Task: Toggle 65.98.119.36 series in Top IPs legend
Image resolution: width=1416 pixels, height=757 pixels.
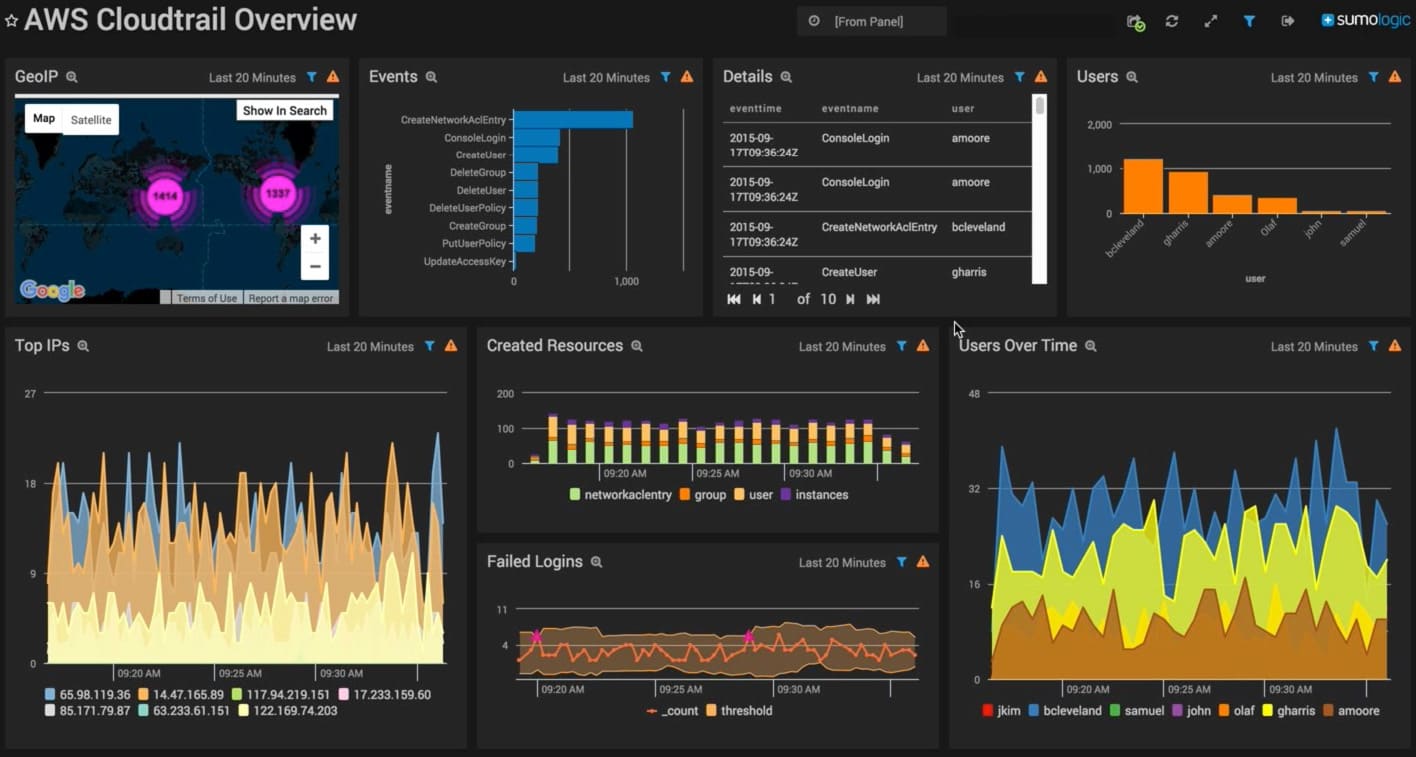Action: 87,694
